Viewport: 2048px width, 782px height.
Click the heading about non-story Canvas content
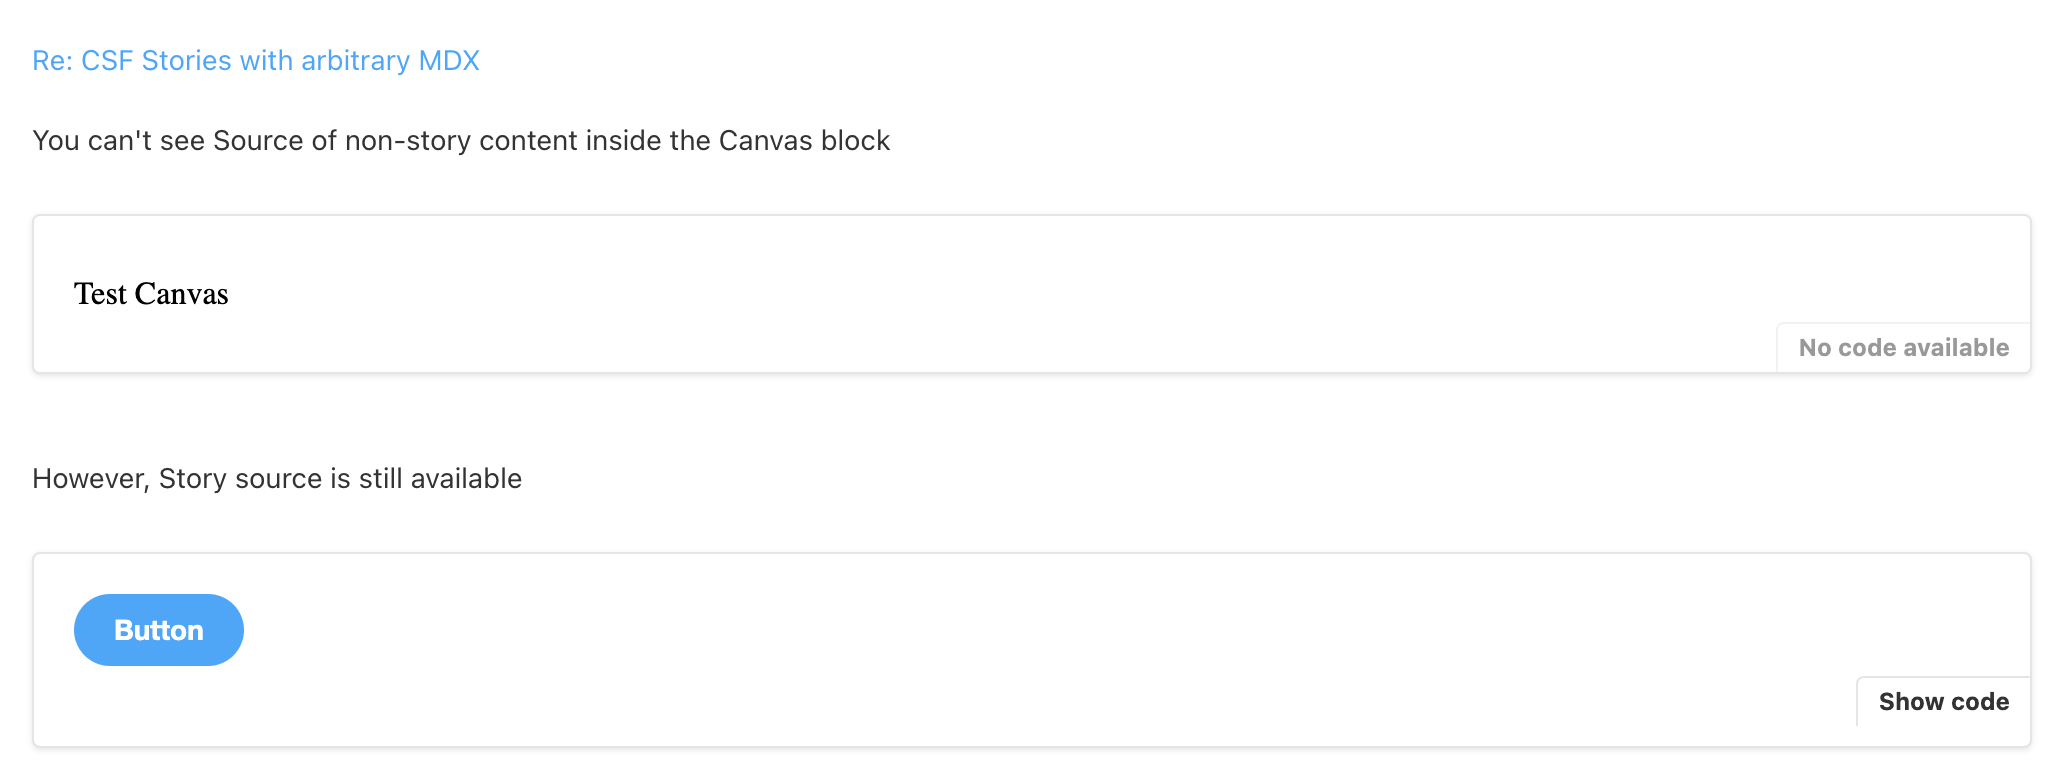460,140
